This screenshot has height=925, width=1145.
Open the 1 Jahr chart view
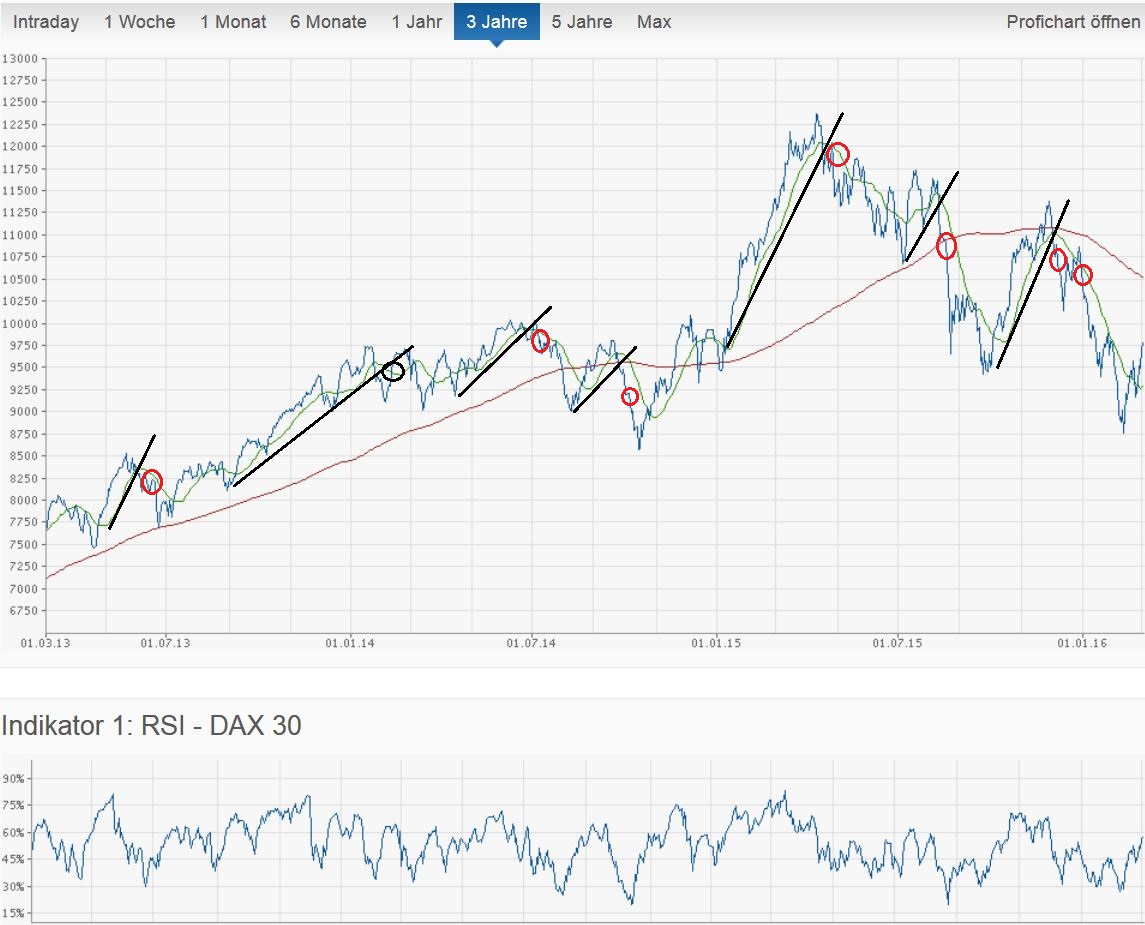click(x=416, y=22)
